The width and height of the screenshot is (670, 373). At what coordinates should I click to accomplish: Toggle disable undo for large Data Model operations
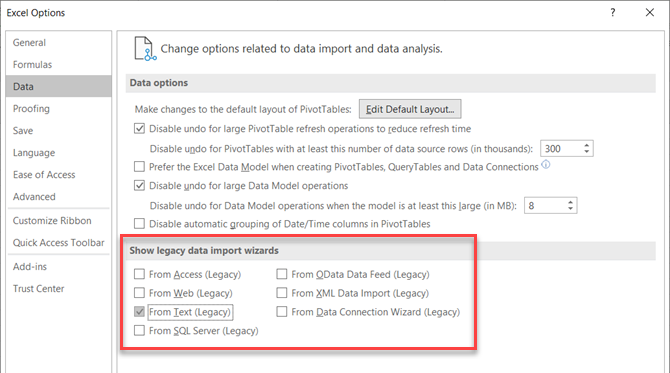coord(139,185)
